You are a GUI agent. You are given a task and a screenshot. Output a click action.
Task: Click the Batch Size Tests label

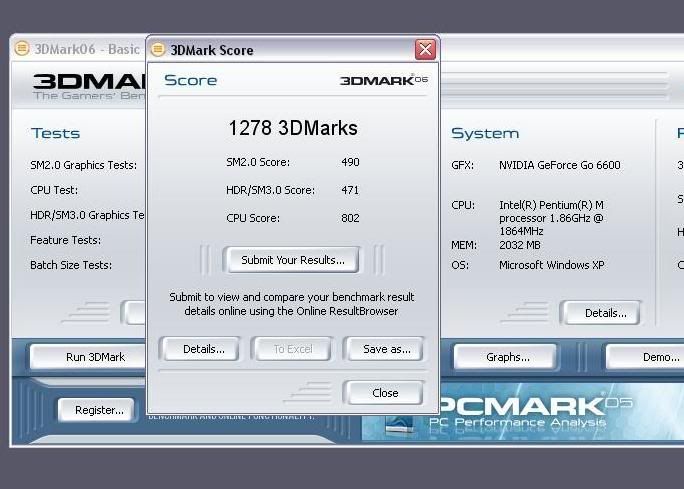71,265
